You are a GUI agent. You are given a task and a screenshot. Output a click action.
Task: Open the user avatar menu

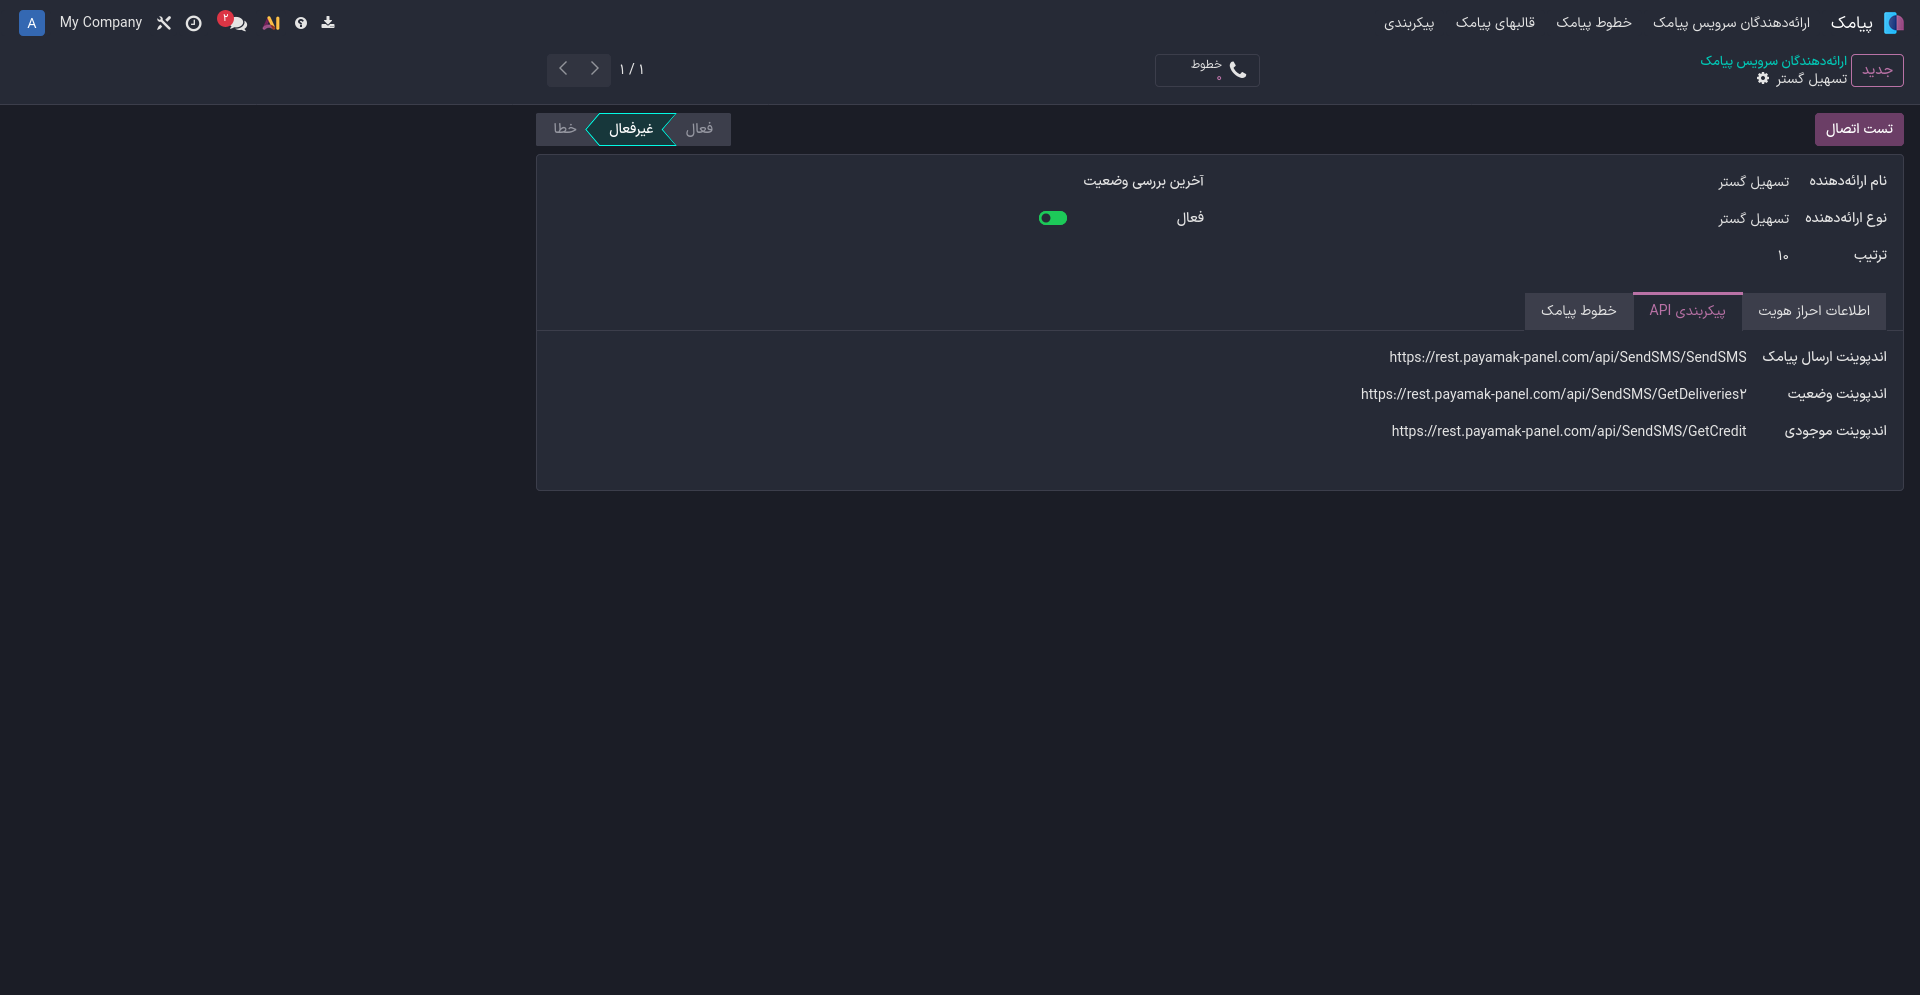(32, 23)
